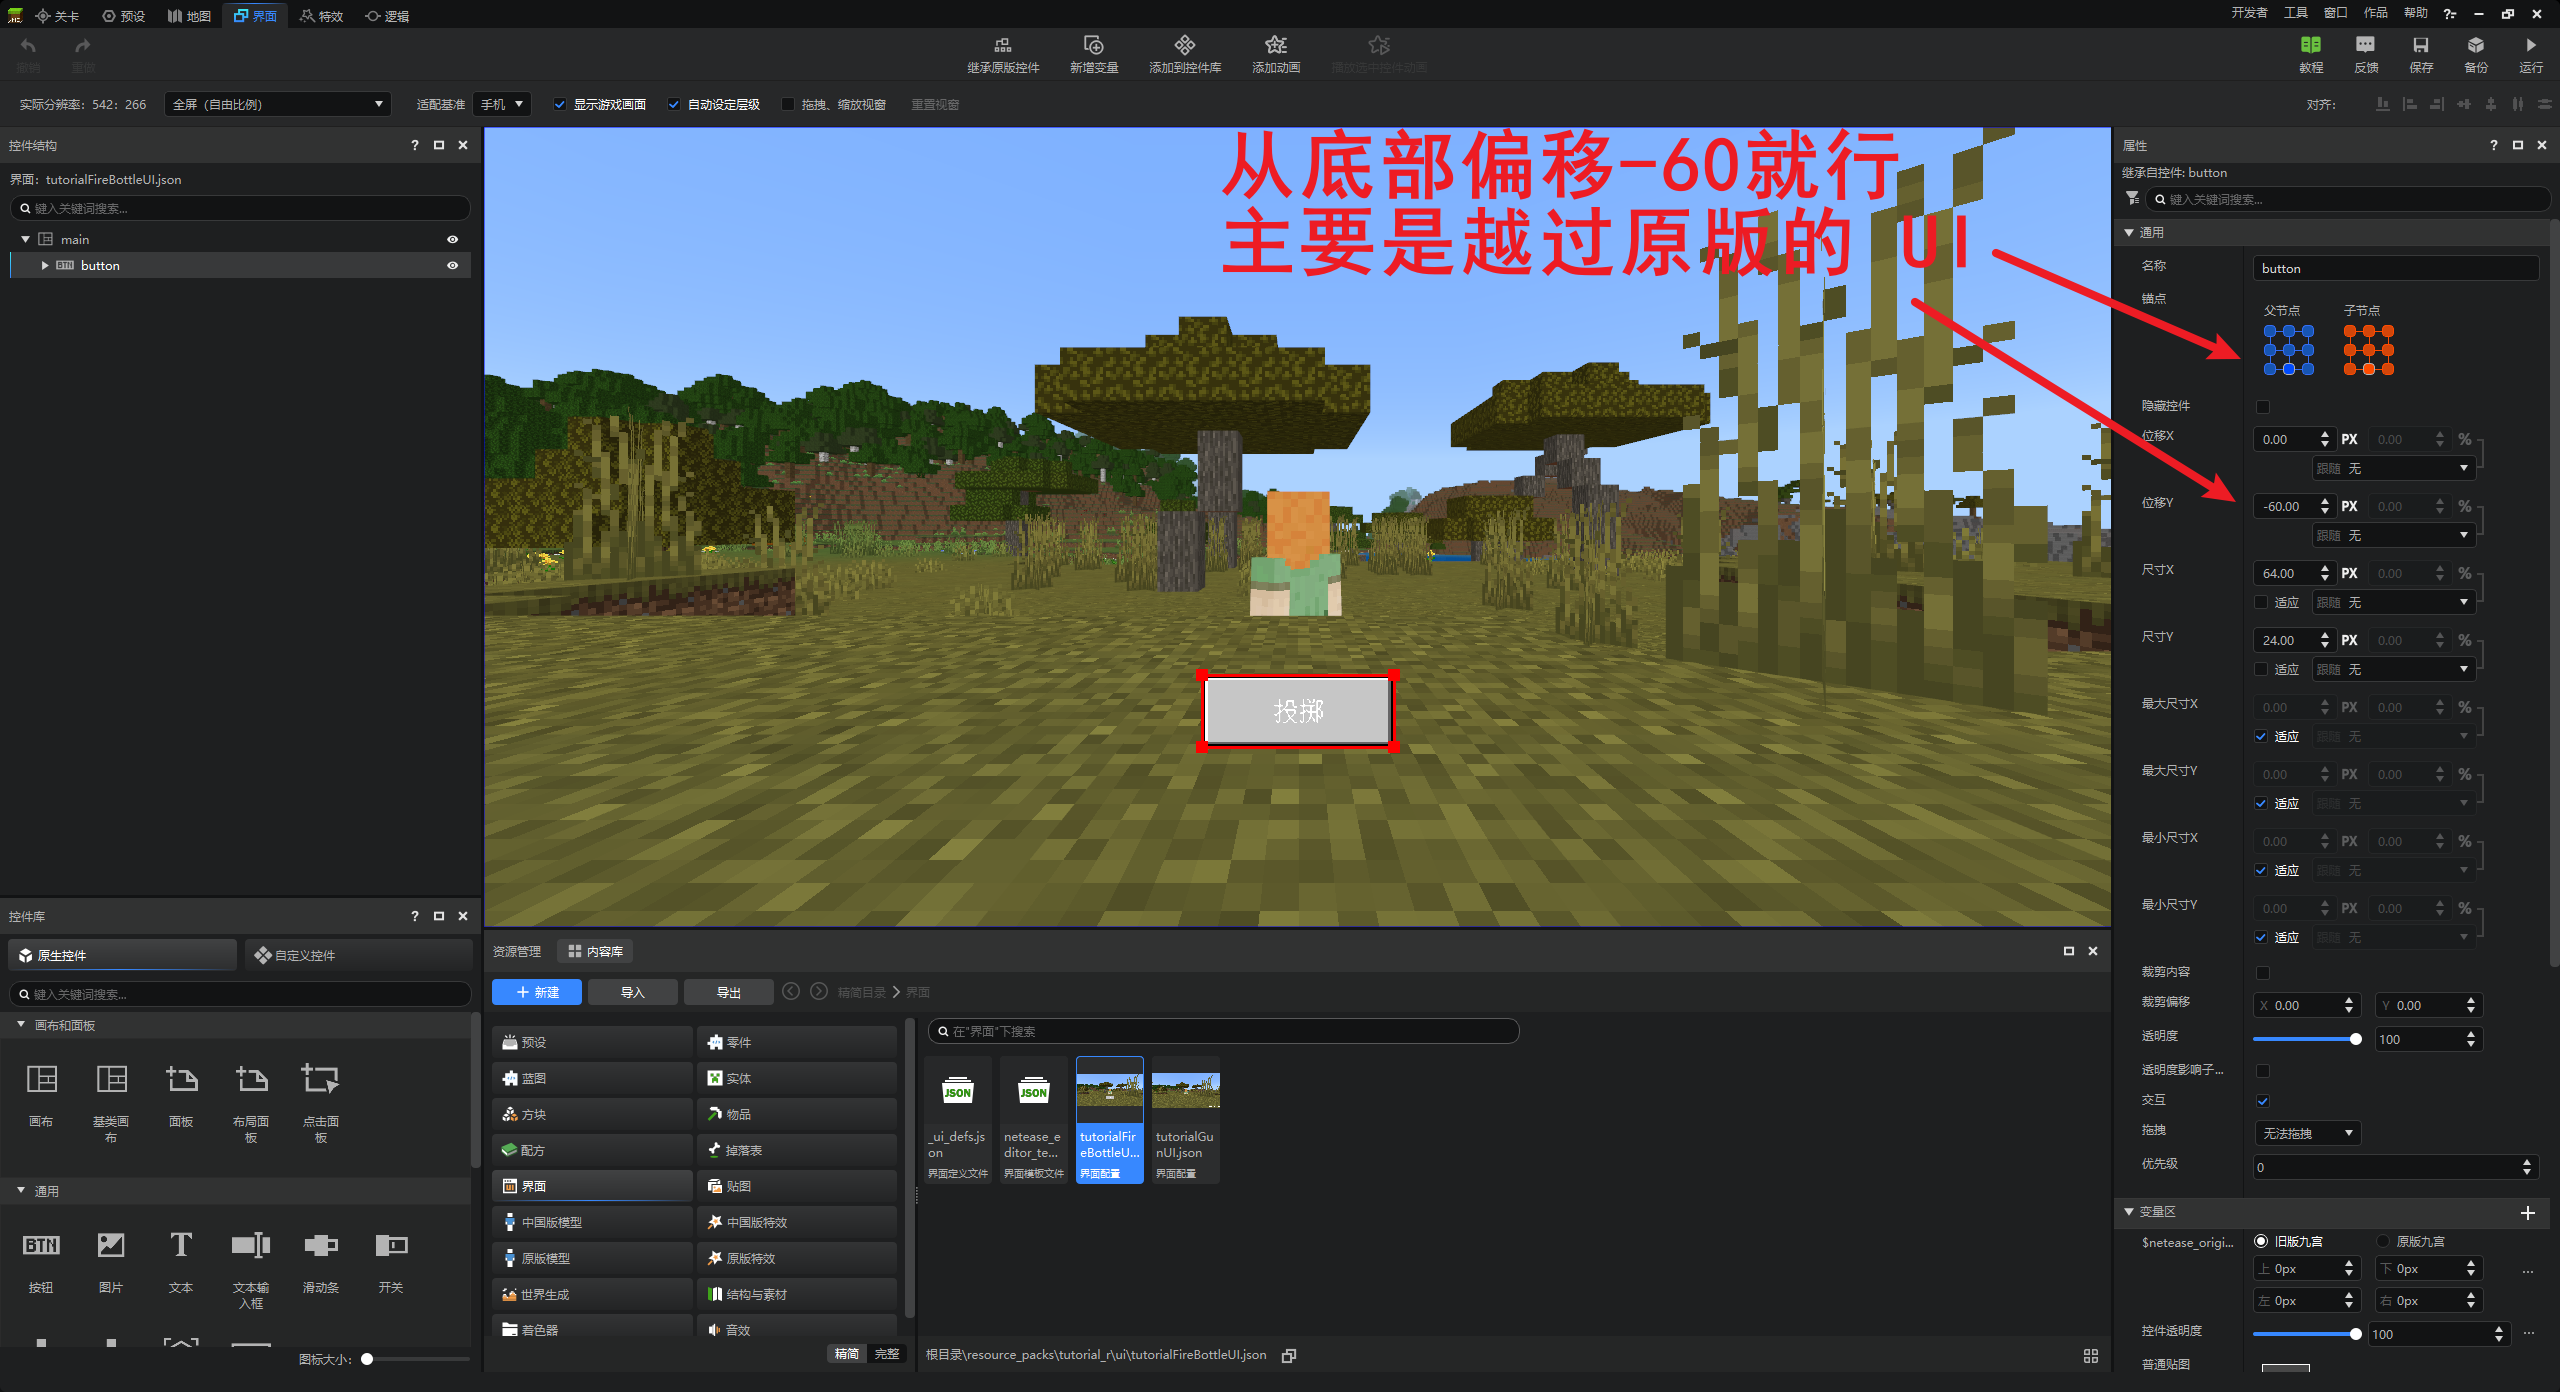Screen dimensions: 2560x1392
Task: Click the 继承原版控件 toolbar icon
Action: (1002, 45)
